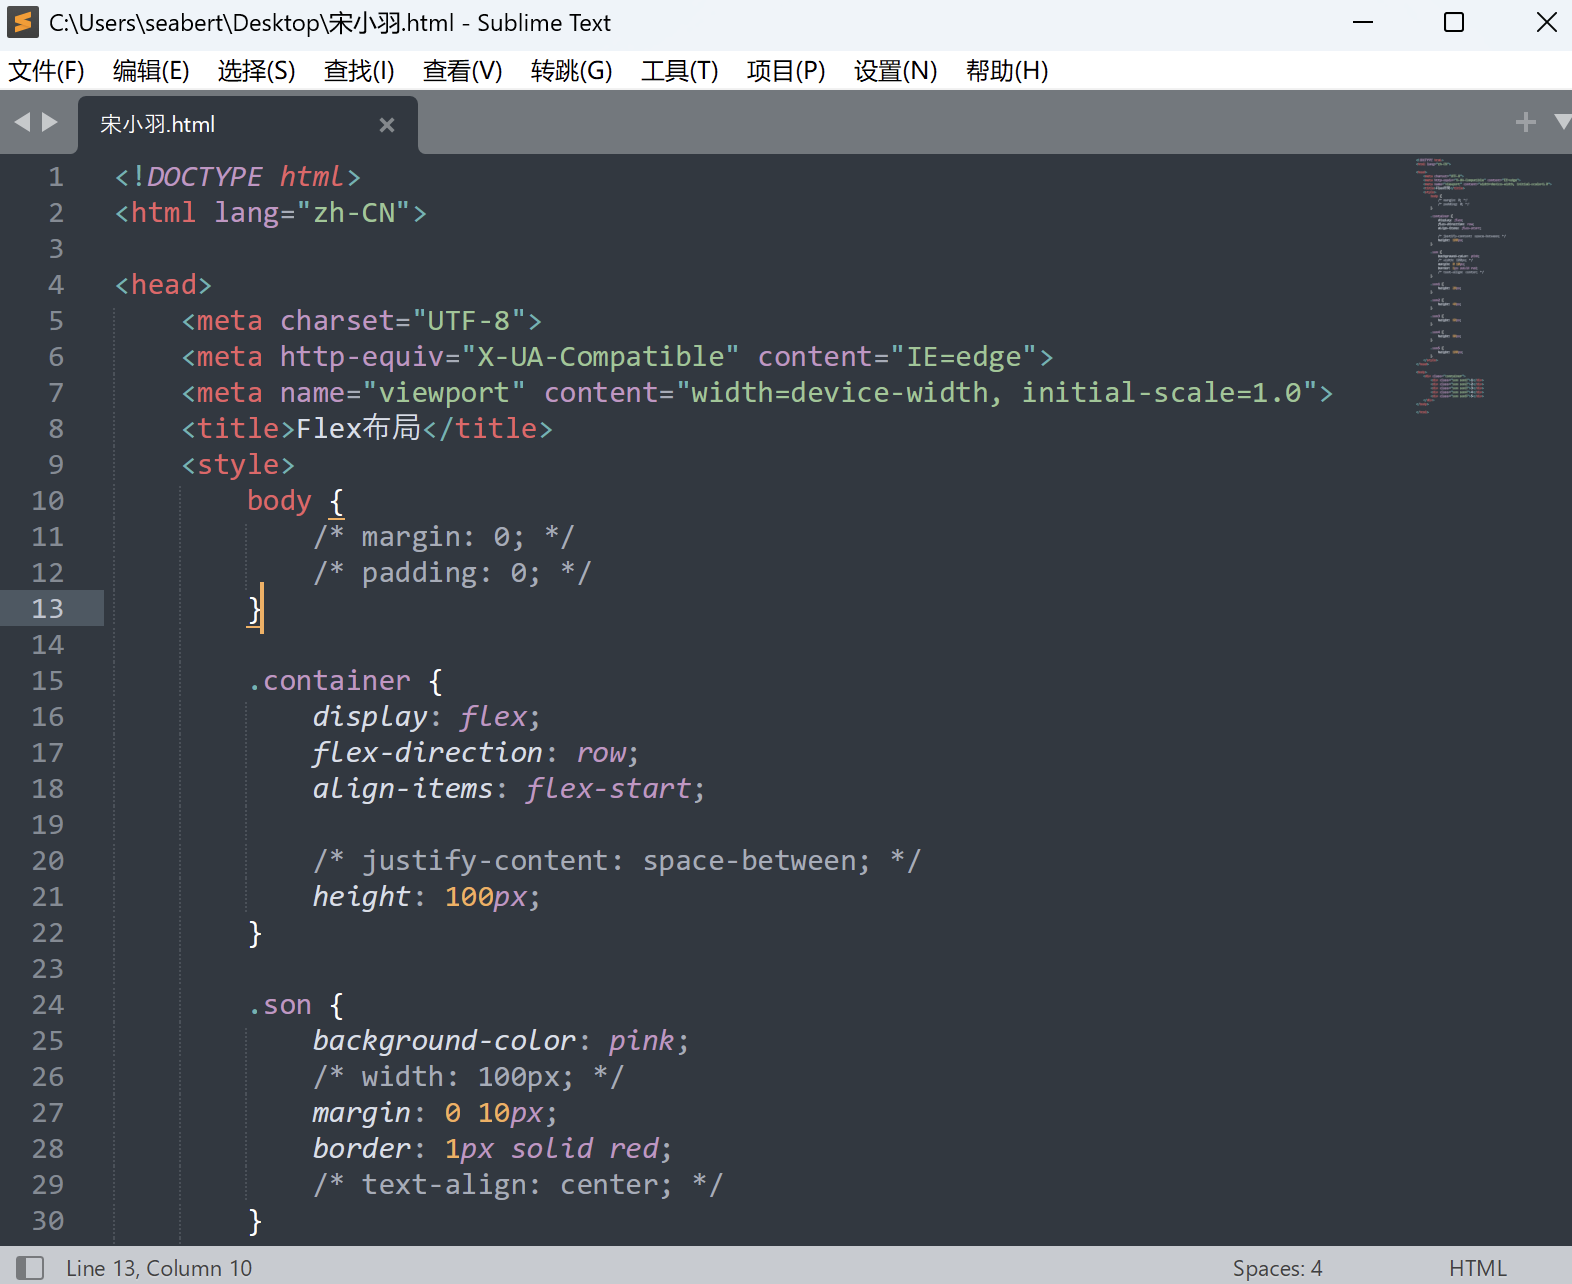Click the <style> opening tag
The image size is (1572, 1284).
coord(238,465)
